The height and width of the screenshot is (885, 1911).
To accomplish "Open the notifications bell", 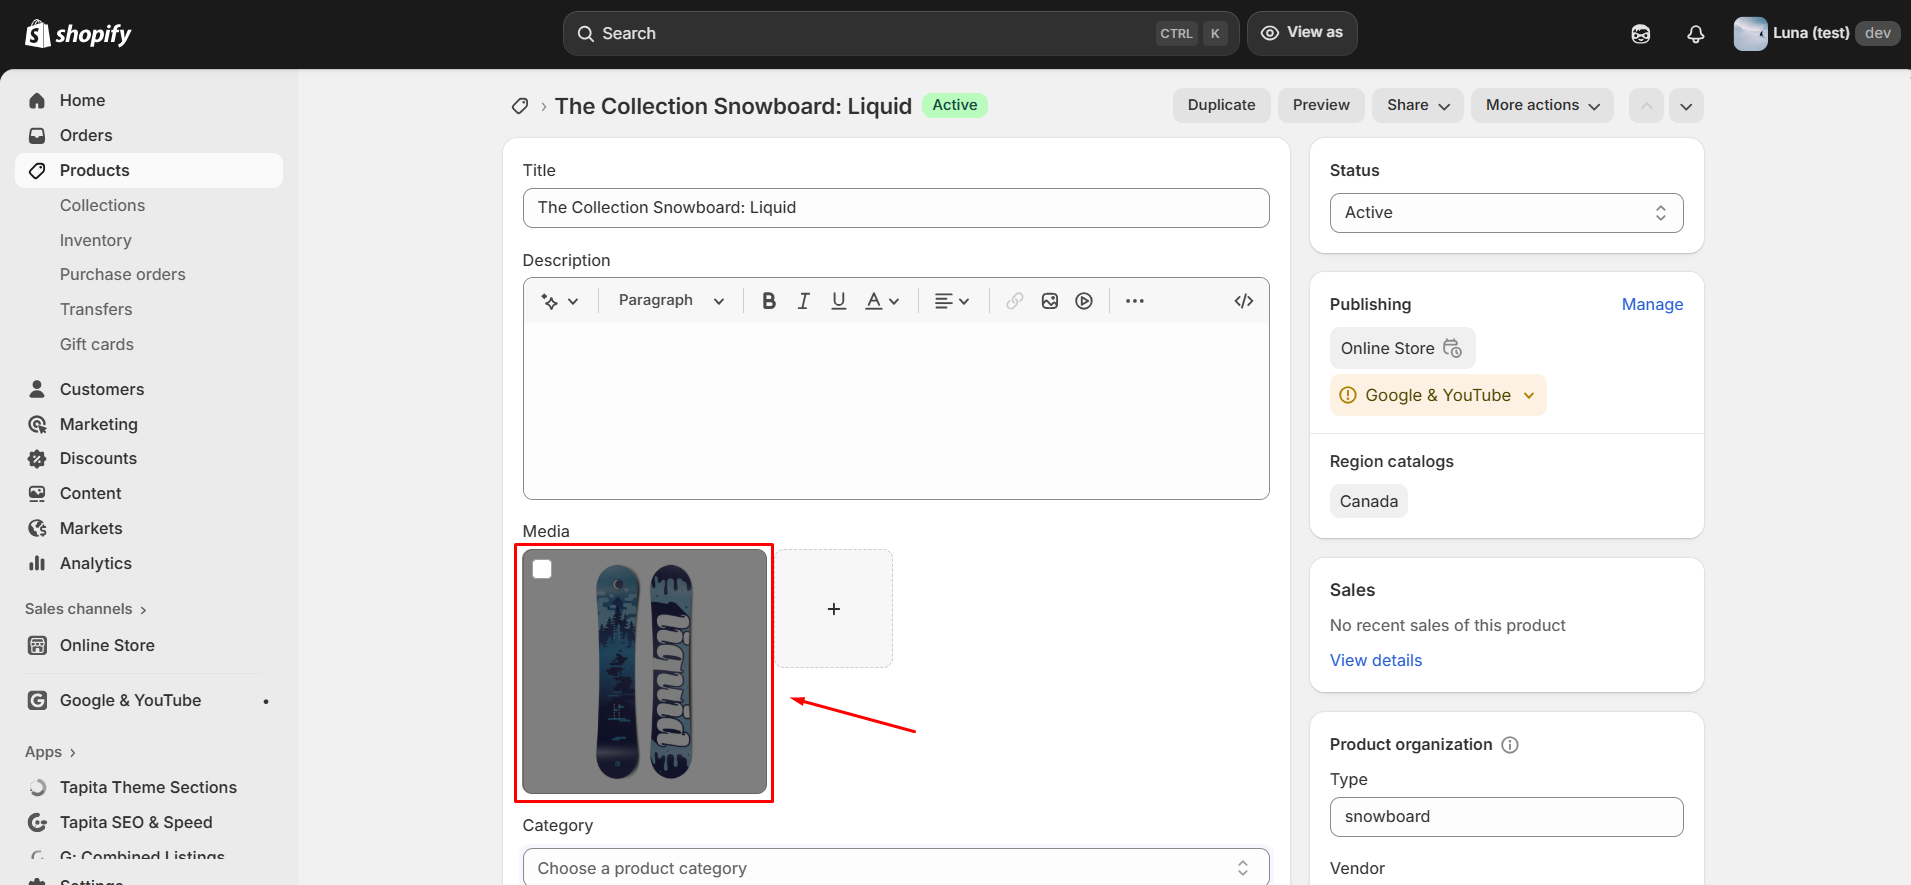I will [1696, 34].
